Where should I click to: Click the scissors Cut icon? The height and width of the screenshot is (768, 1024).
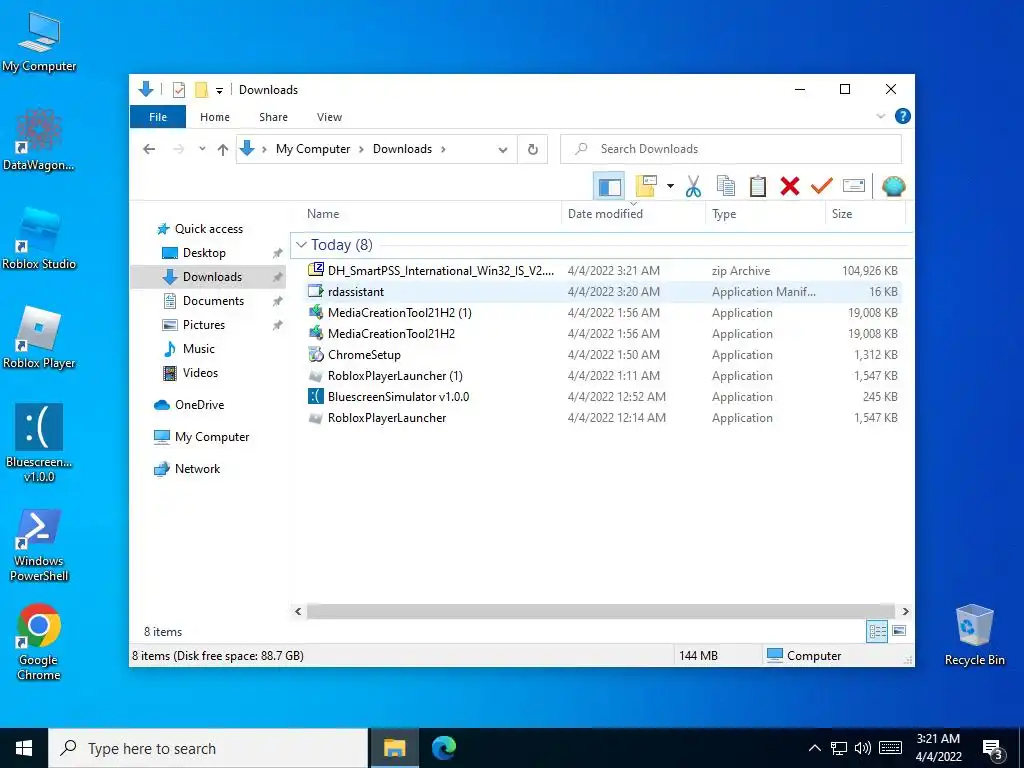693,187
